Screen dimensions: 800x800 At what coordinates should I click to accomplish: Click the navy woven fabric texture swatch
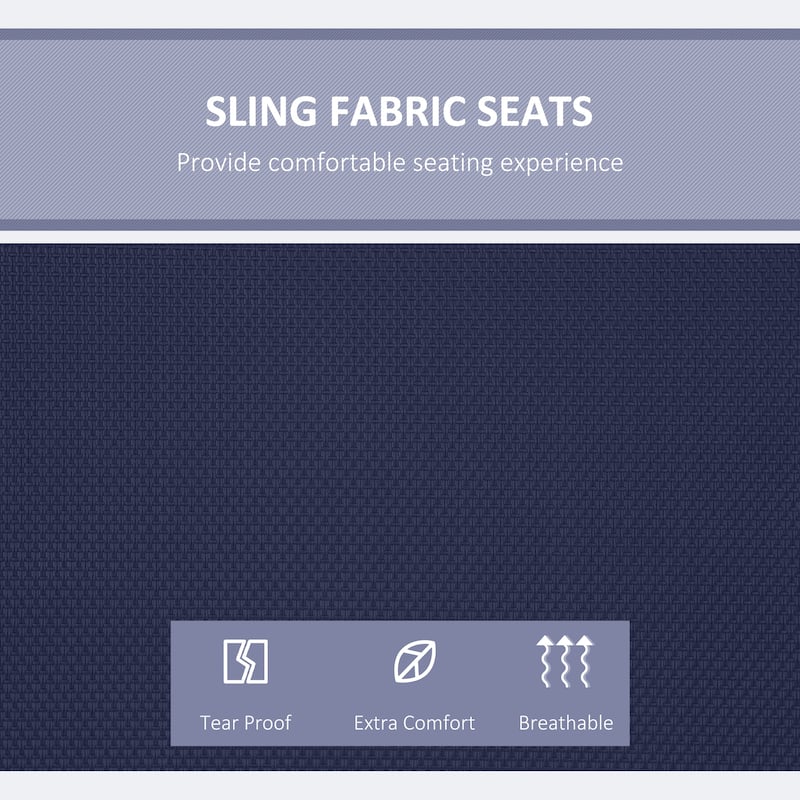(x=400, y=434)
